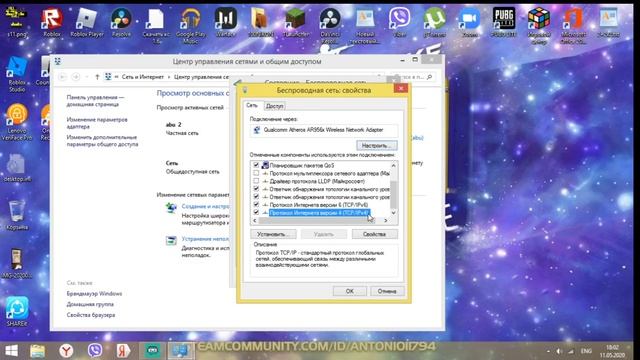Open the desktop.ini file icon
The image size is (640, 360).
tap(17, 168)
